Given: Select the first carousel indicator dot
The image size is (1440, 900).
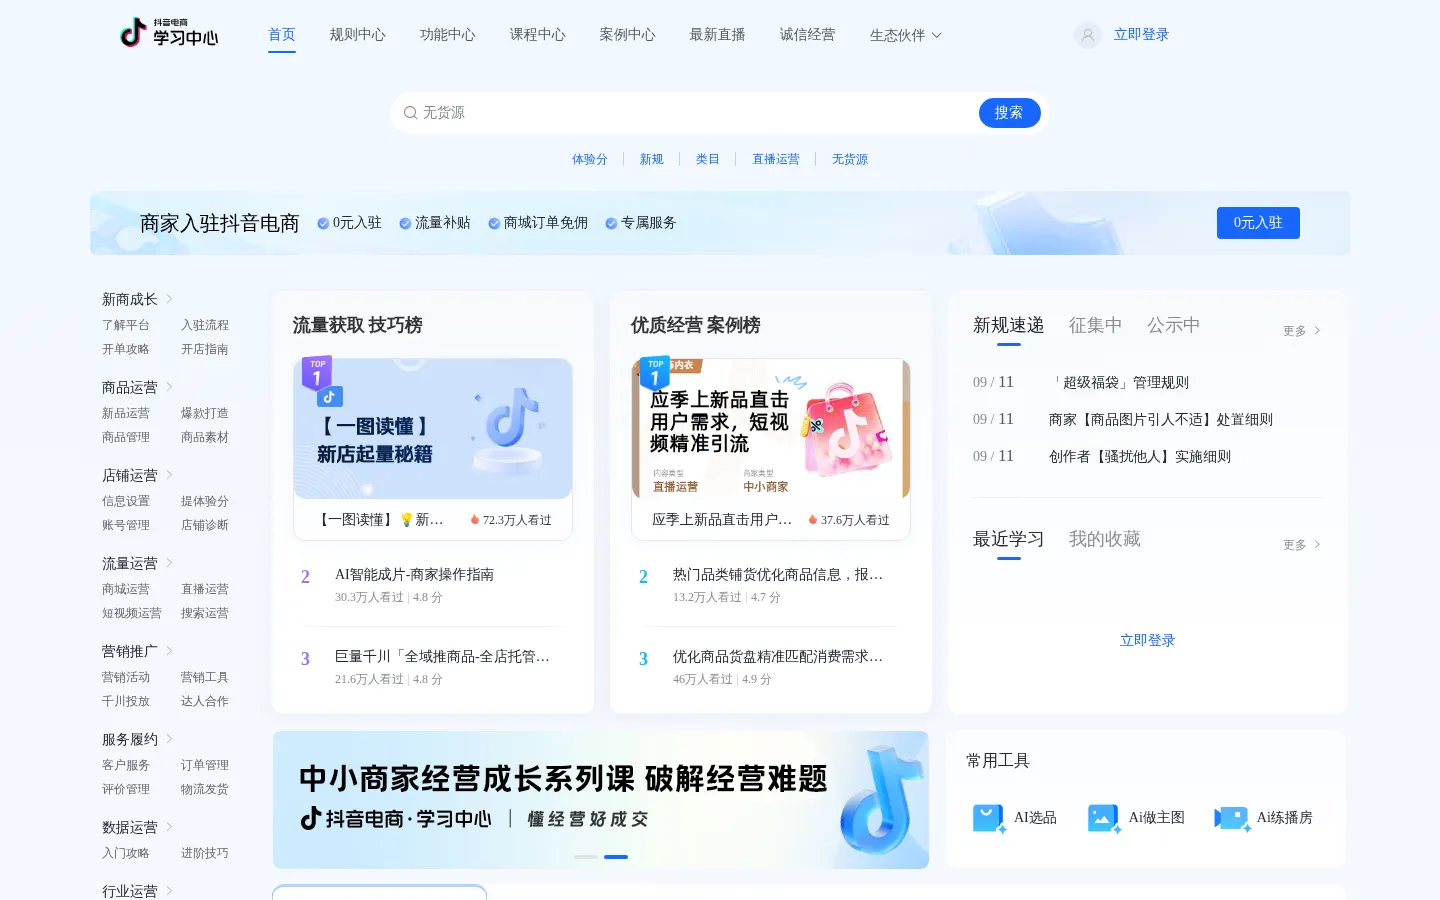Looking at the screenshot, I should [x=586, y=857].
